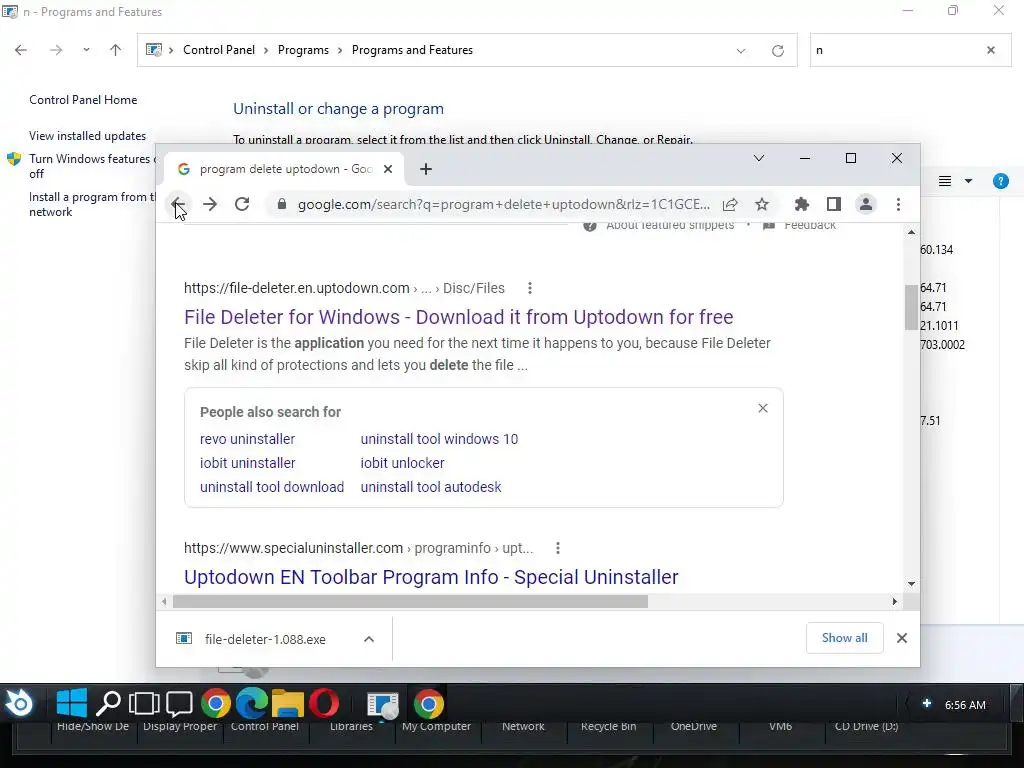This screenshot has height=768, width=1024.
Task: Refresh Programs and Features list
Action: pyautogui.click(x=777, y=50)
